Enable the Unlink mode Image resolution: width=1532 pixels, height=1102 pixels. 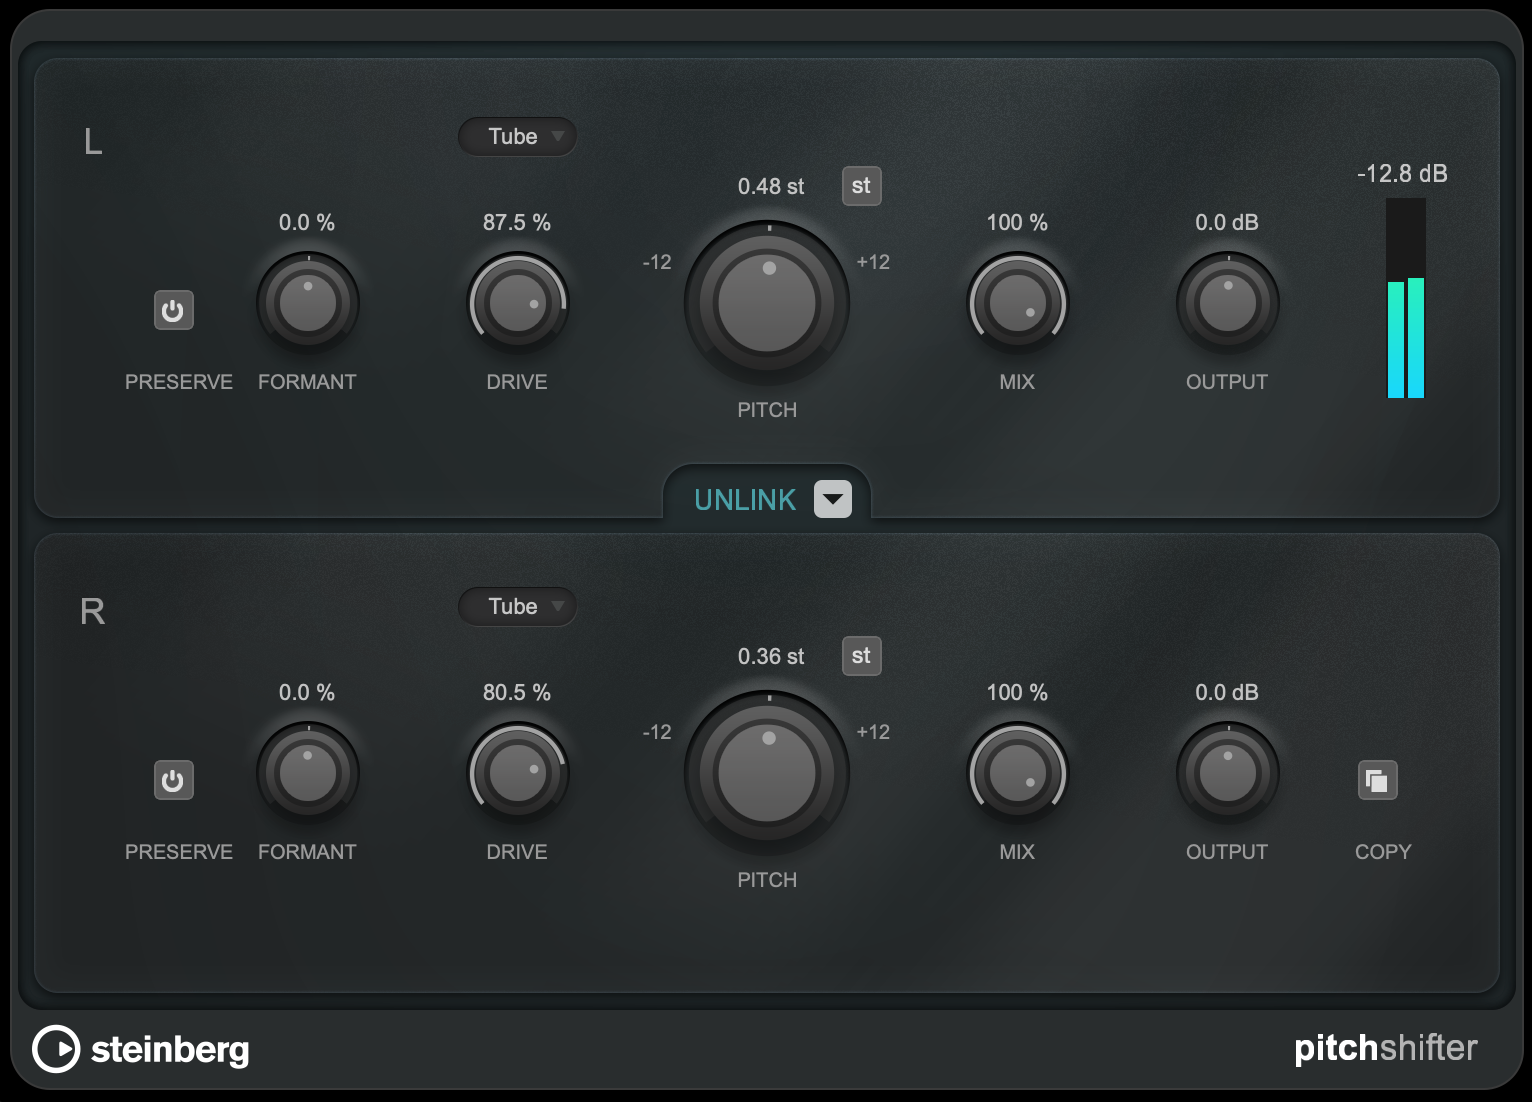pos(745,499)
